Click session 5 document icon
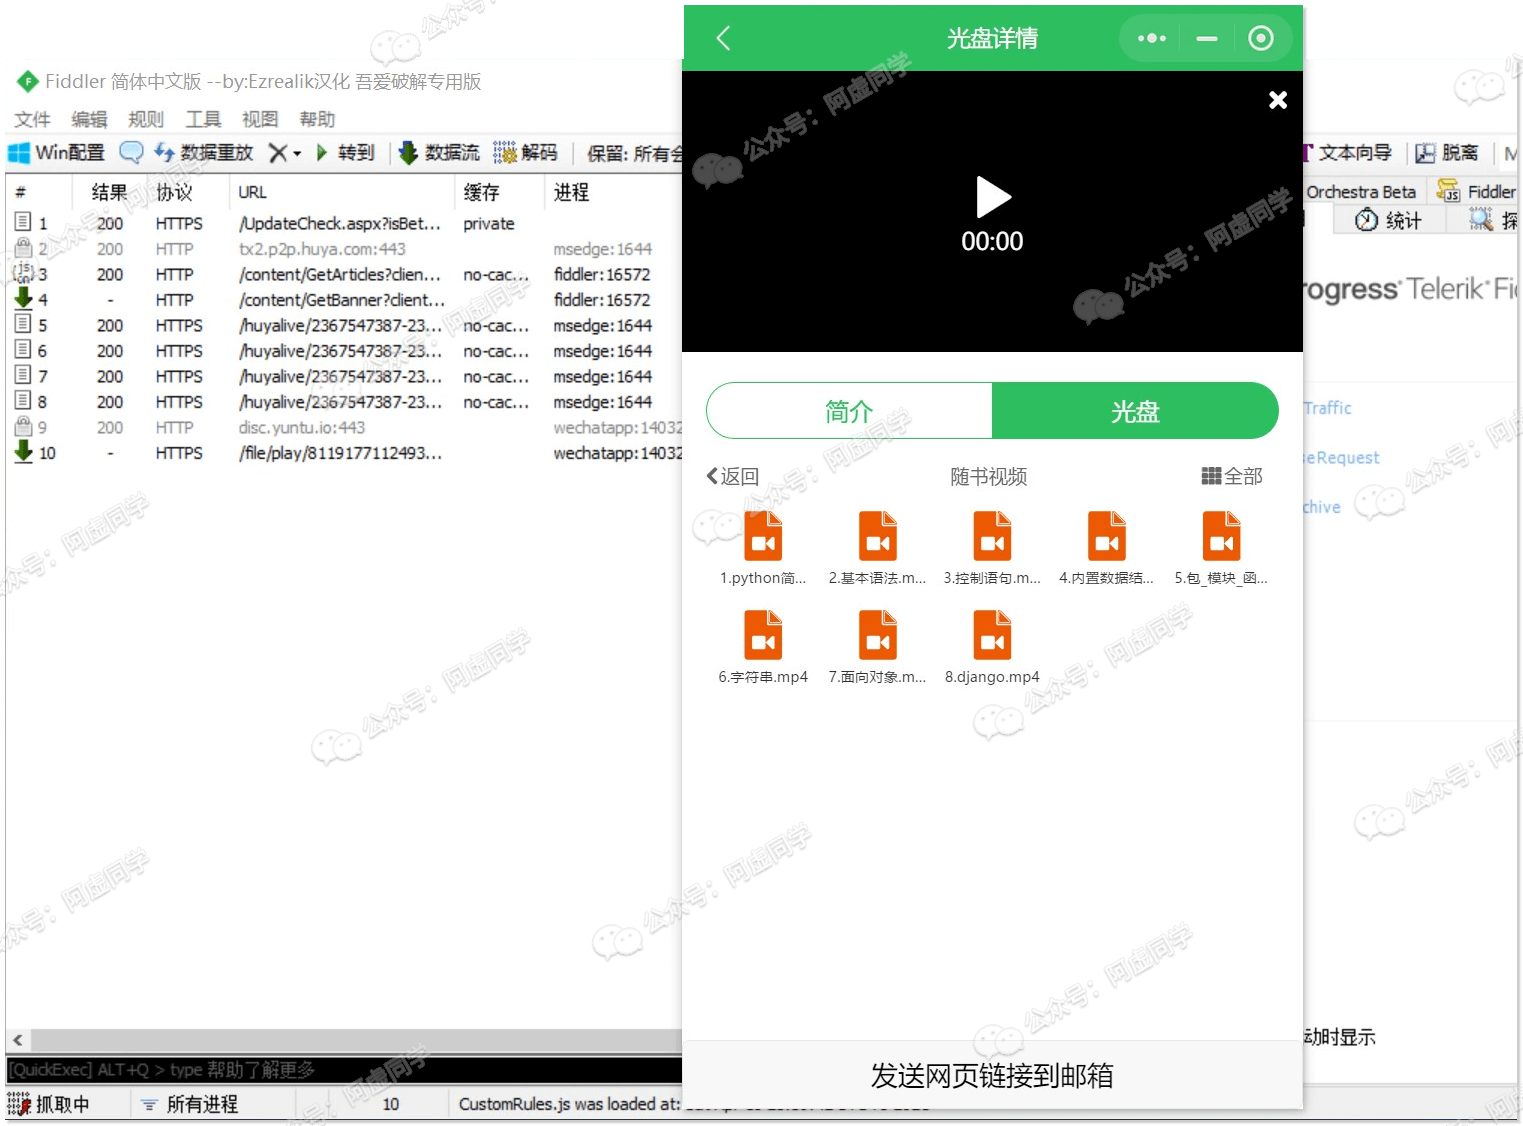This screenshot has height=1126, width=1523. tap(23, 324)
